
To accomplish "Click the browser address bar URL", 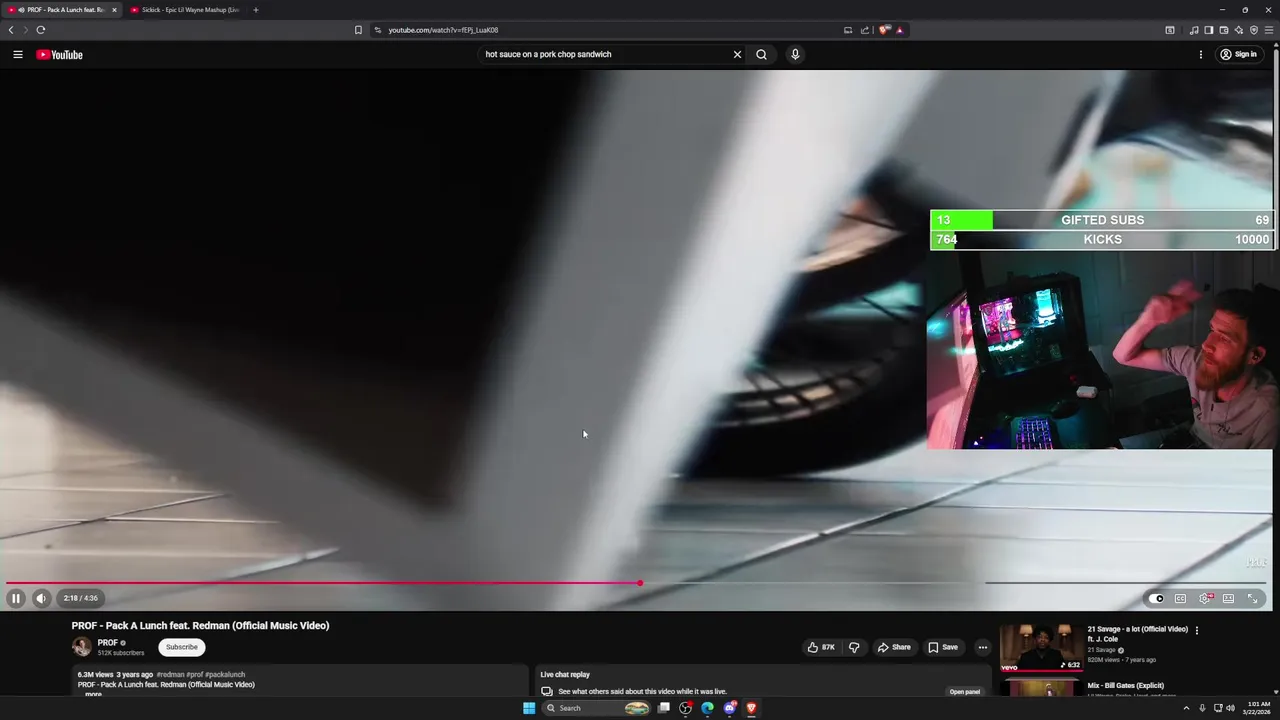I will tap(443, 30).
